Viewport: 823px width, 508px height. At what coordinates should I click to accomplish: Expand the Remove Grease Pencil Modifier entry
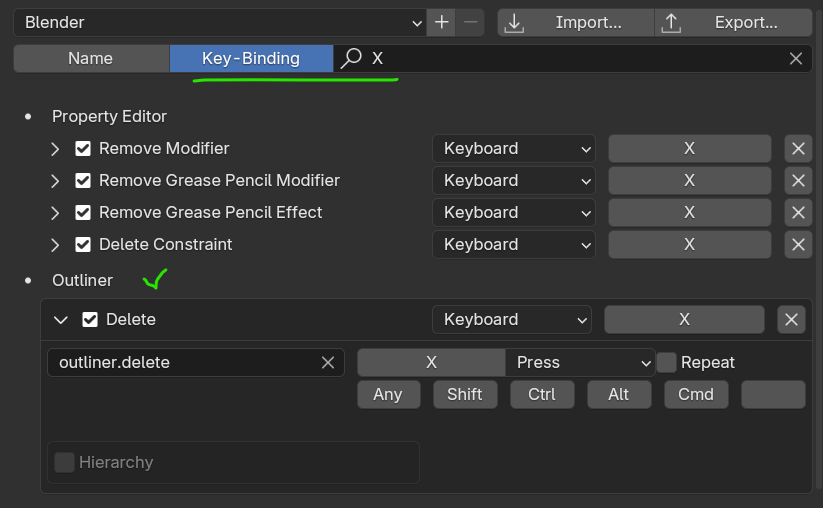click(56, 181)
